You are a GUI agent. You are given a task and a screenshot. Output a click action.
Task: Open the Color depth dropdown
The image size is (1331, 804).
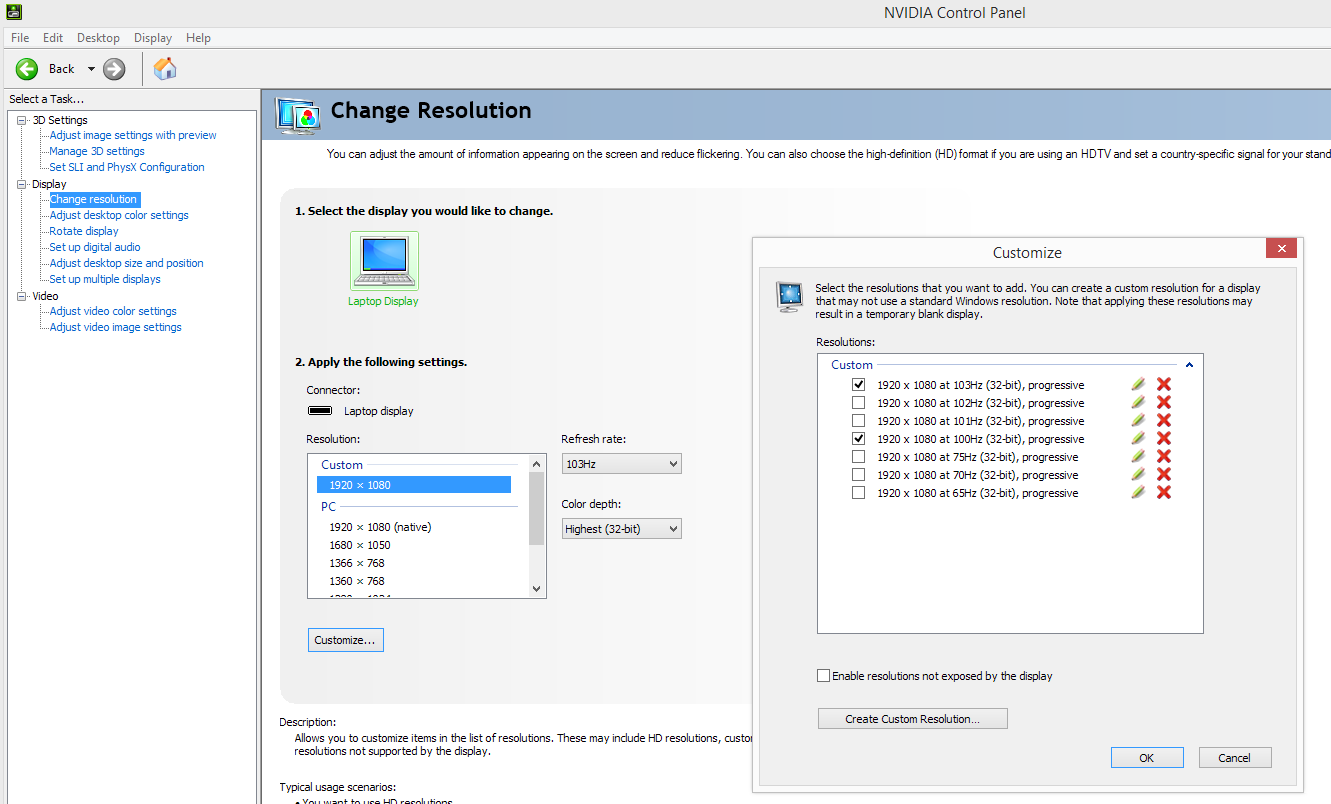[621, 528]
